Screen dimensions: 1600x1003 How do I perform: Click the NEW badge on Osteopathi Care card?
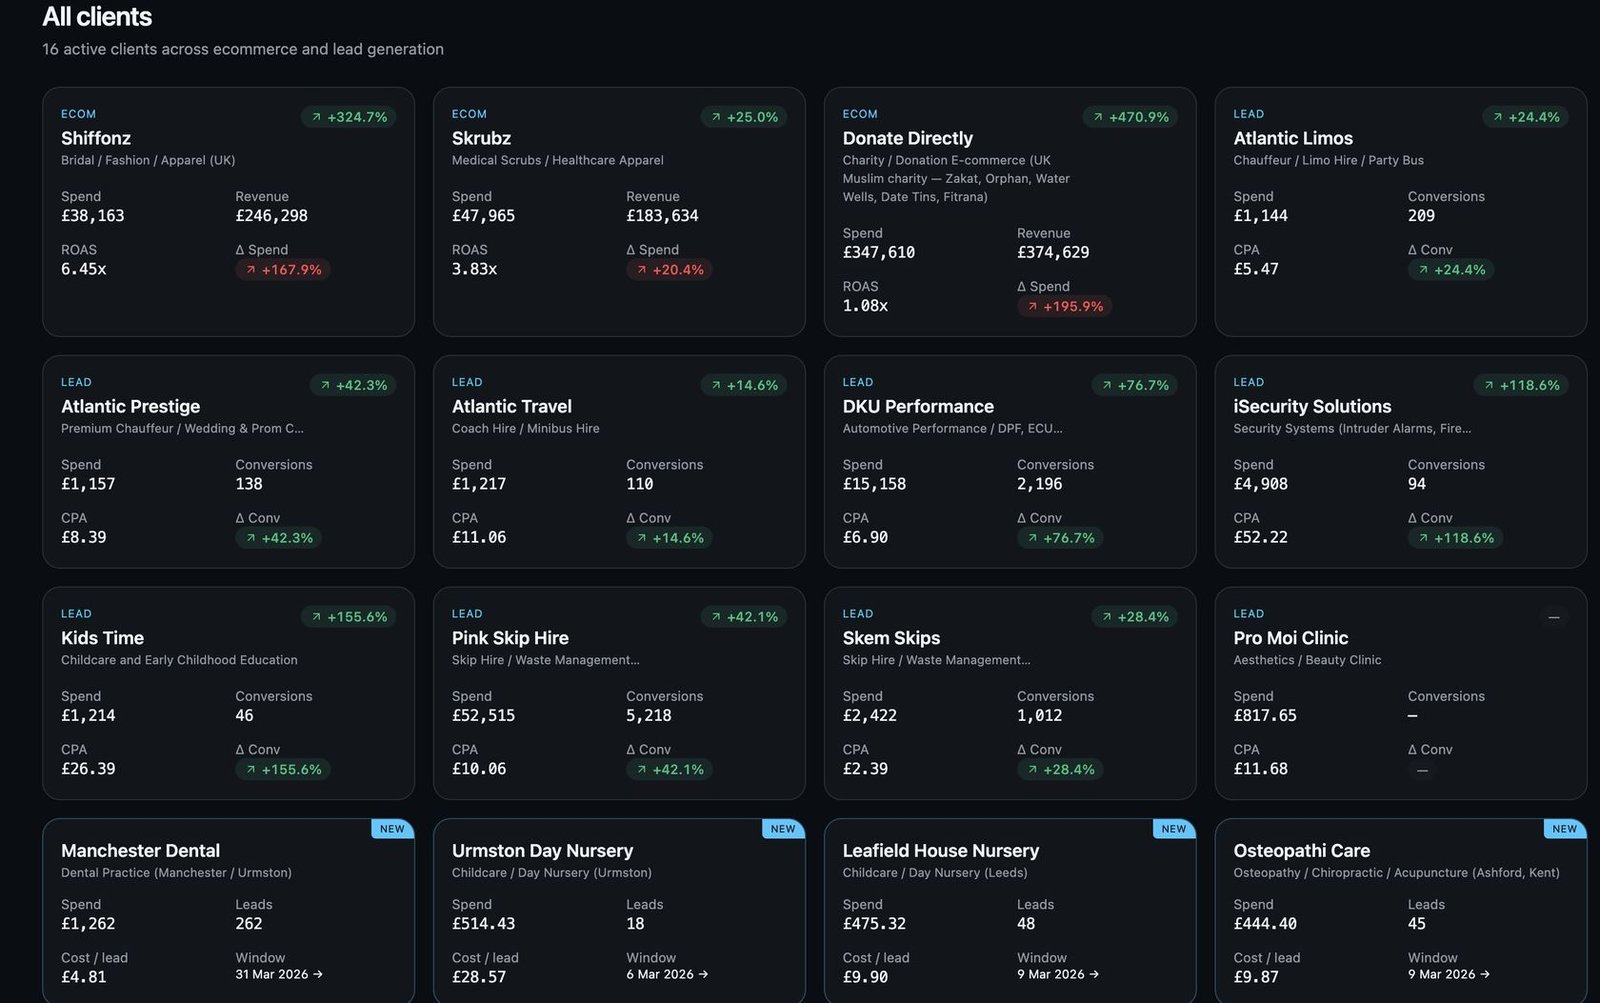pos(1565,829)
